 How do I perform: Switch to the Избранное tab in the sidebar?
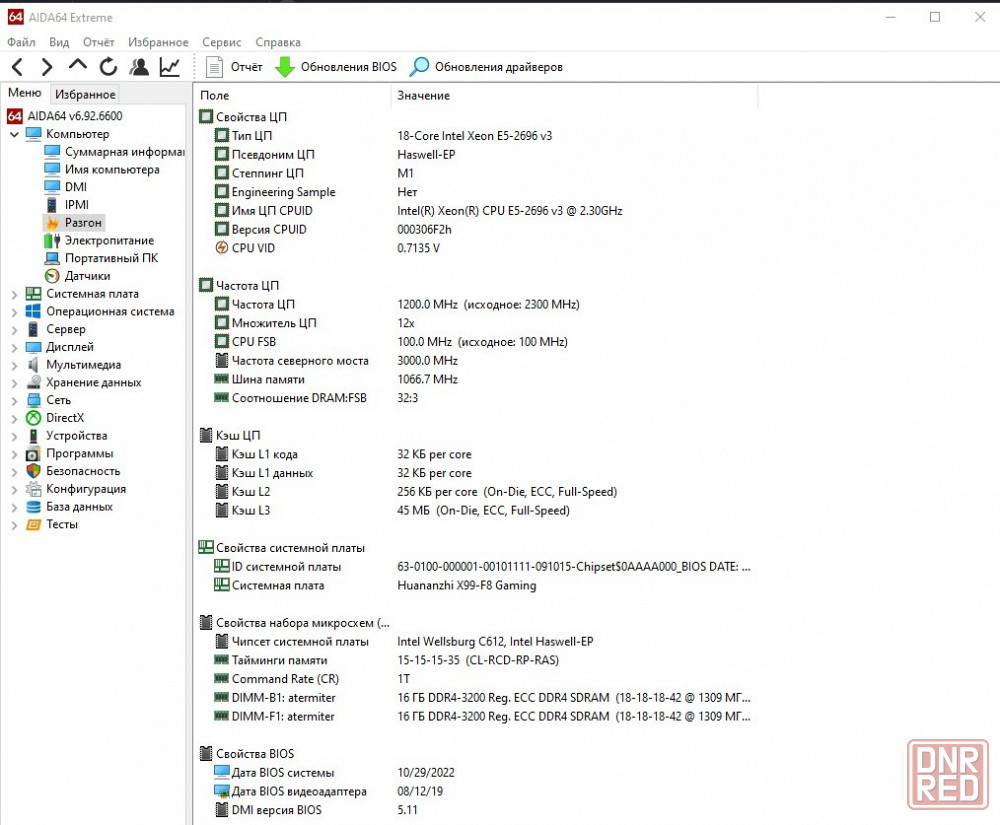click(x=85, y=94)
